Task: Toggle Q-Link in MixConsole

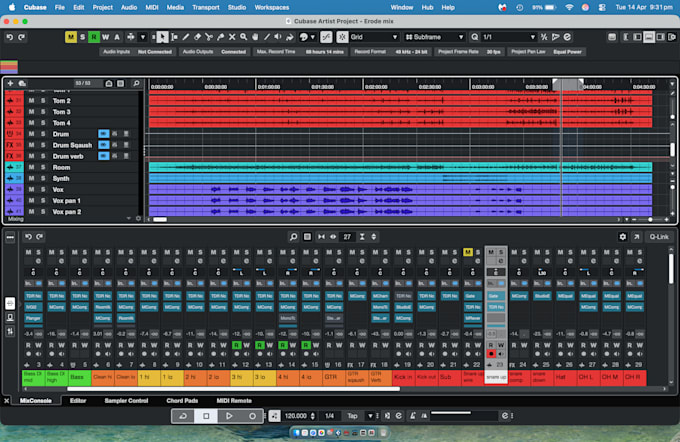Action: click(659, 237)
